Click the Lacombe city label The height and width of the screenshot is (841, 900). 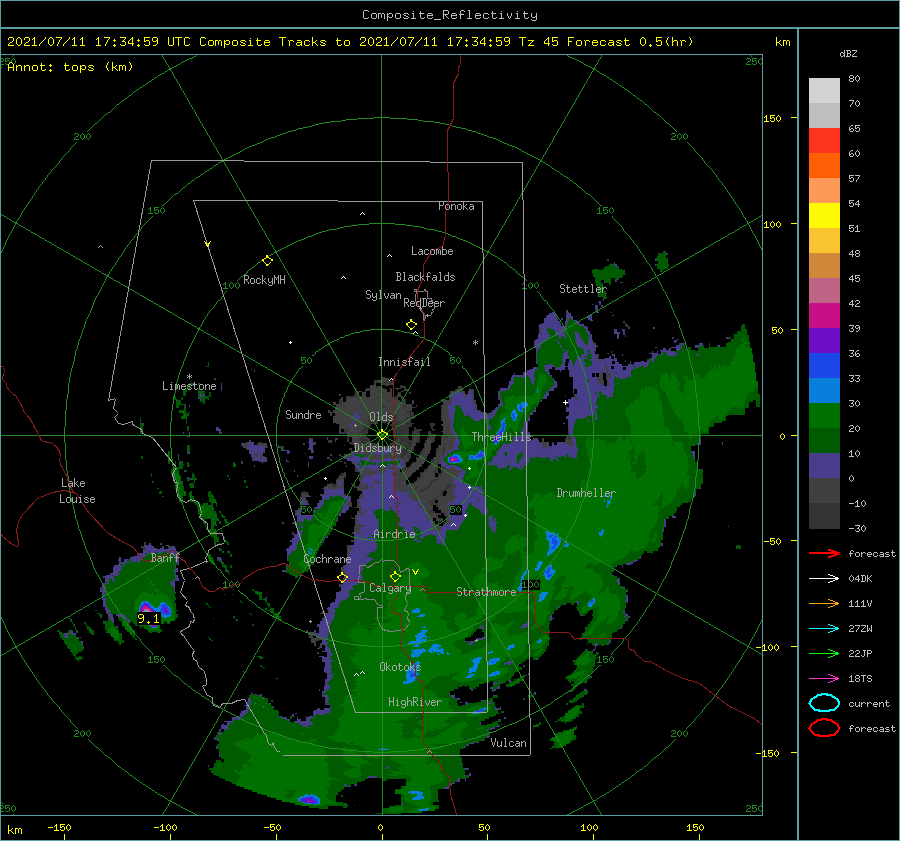click(x=432, y=251)
